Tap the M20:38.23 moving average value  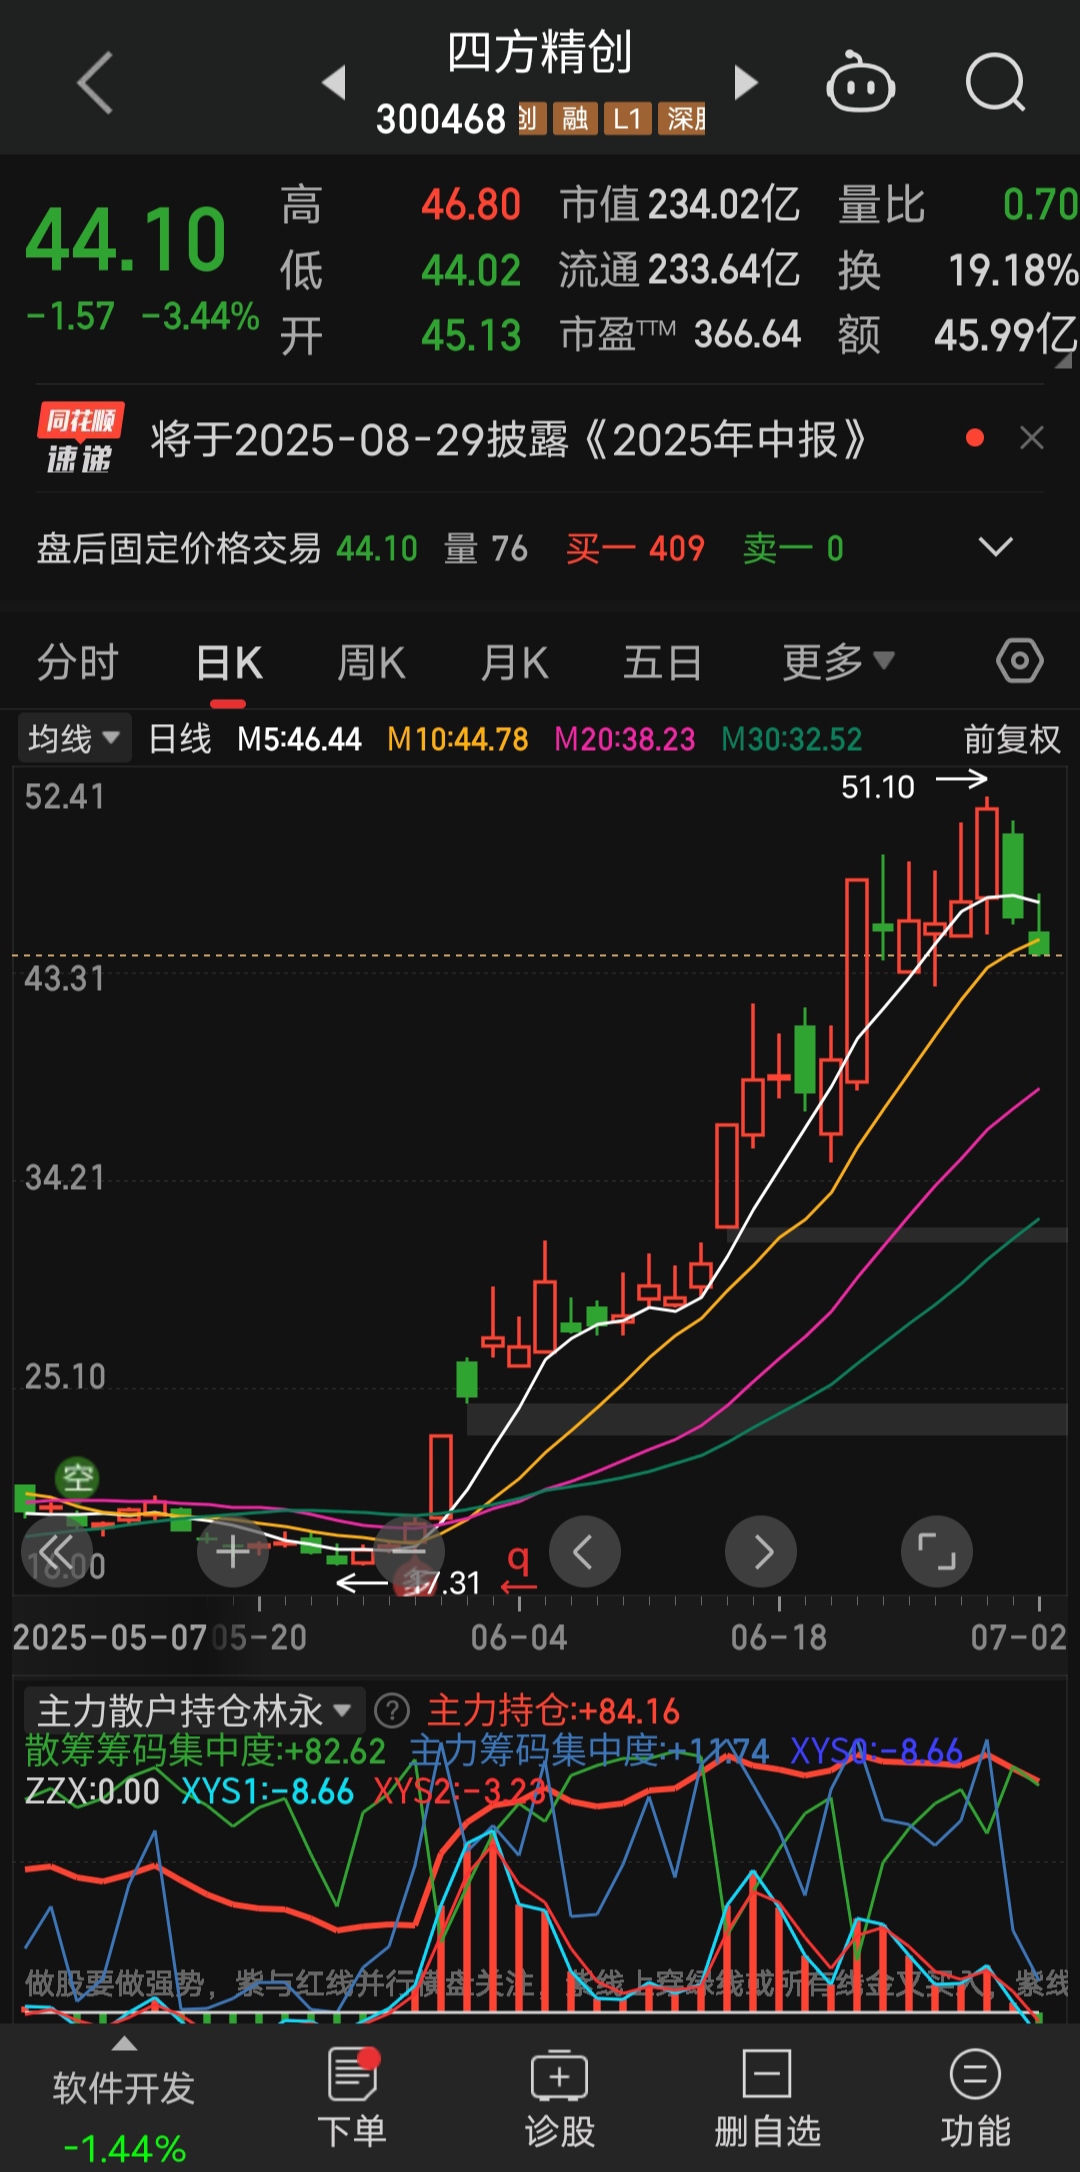(624, 739)
